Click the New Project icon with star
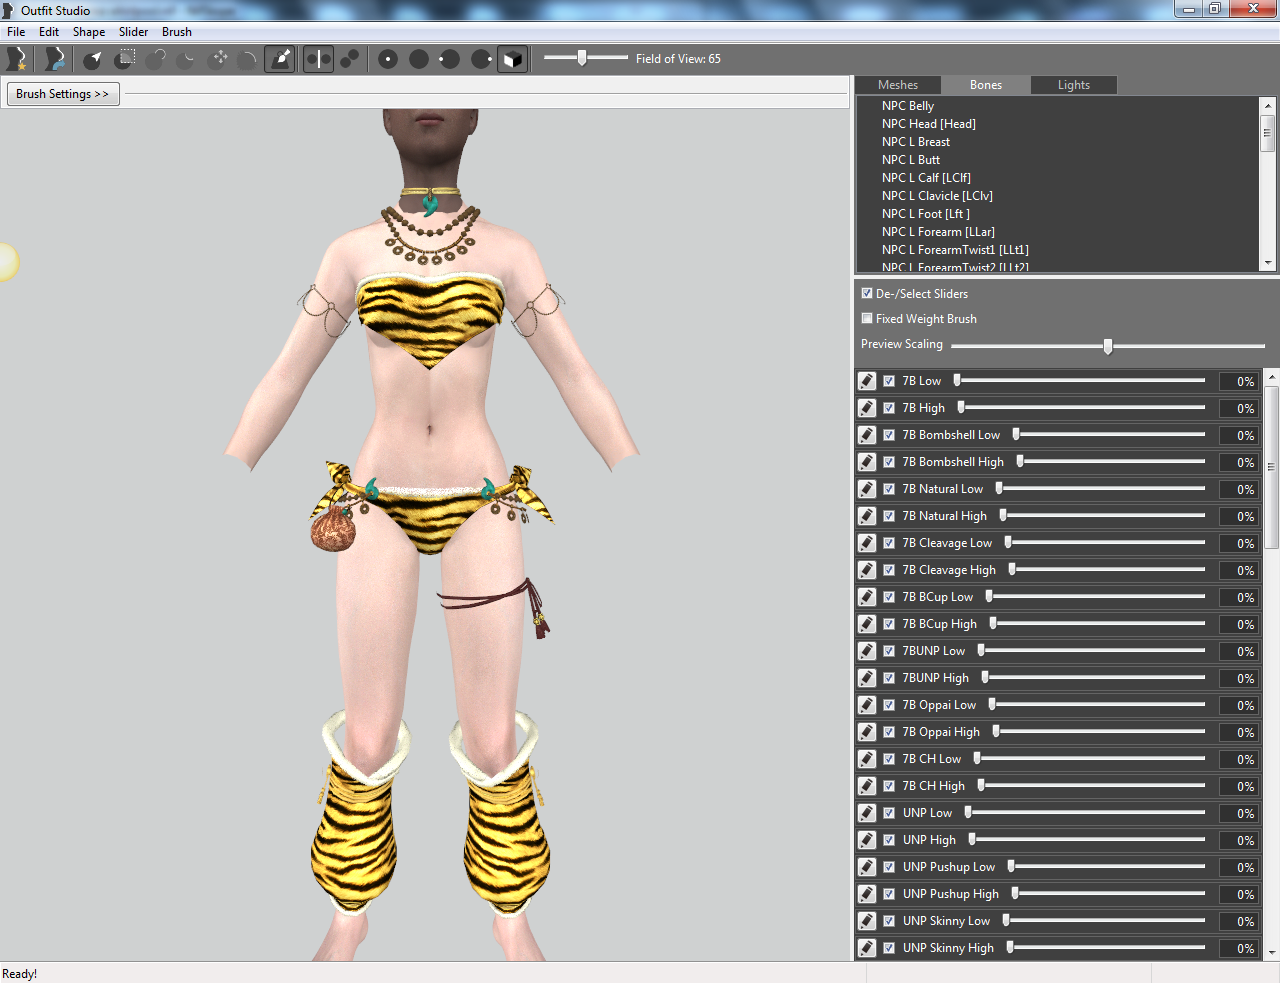This screenshot has height=984, width=1280. tap(17, 59)
